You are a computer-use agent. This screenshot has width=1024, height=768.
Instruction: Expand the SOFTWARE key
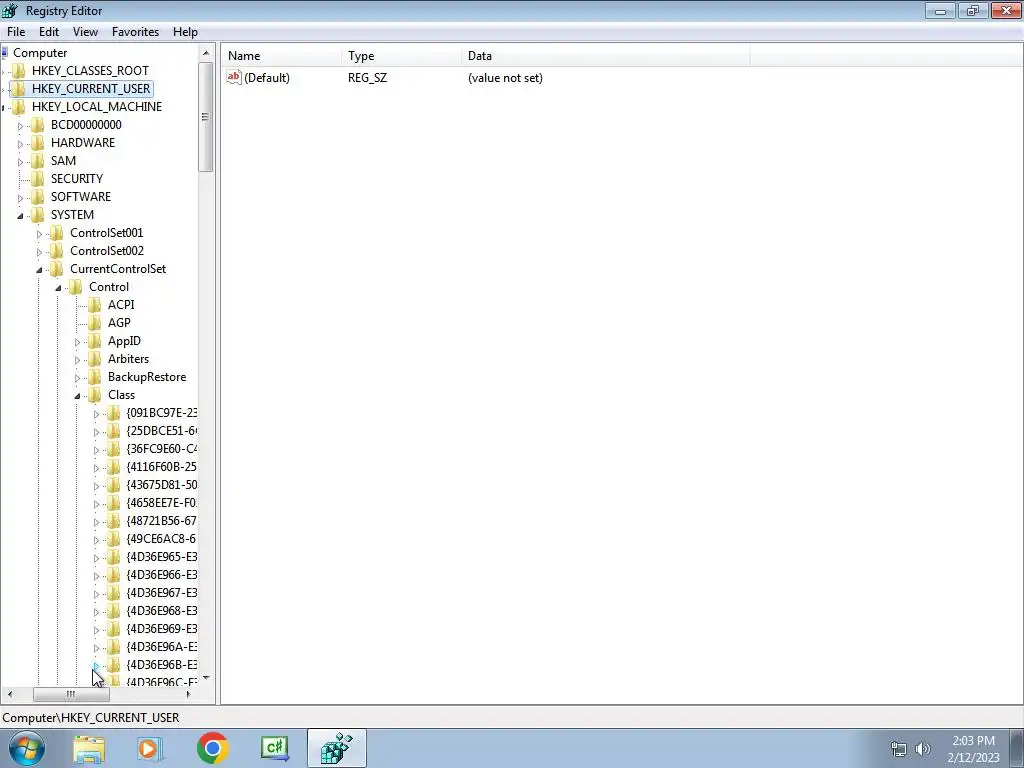click(x=20, y=197)
